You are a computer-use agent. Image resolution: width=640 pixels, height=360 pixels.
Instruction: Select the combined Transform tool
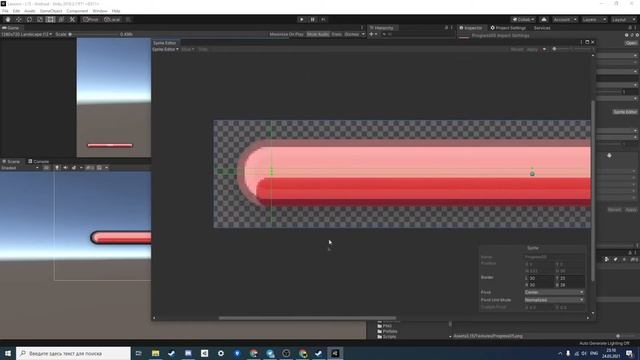(61, 19)
